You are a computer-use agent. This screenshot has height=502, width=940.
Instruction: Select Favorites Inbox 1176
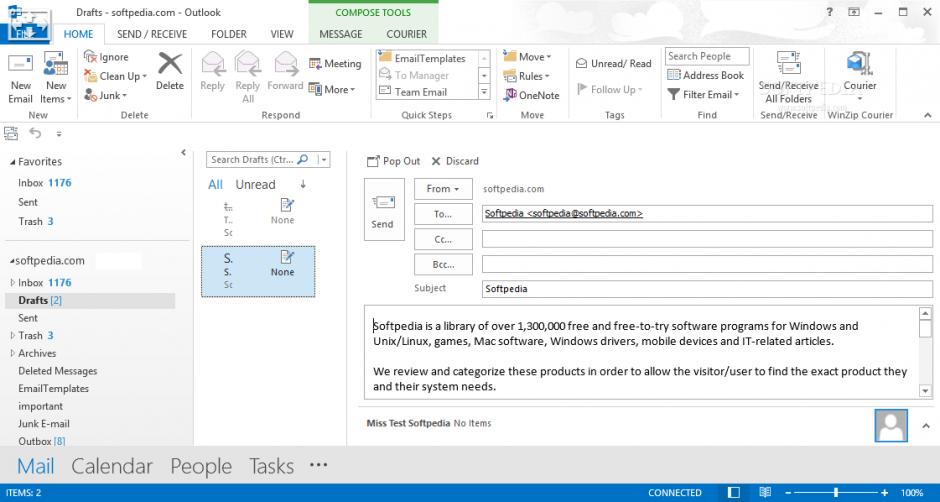coord(44,183)
